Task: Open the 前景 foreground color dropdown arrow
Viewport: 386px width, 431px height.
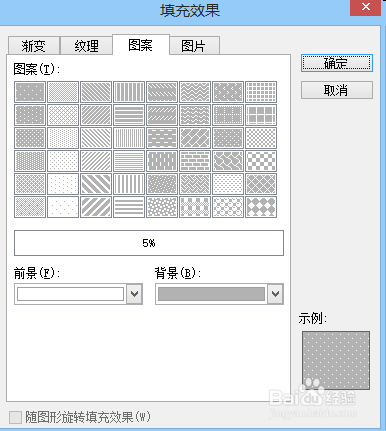Action: coord(134,294)
